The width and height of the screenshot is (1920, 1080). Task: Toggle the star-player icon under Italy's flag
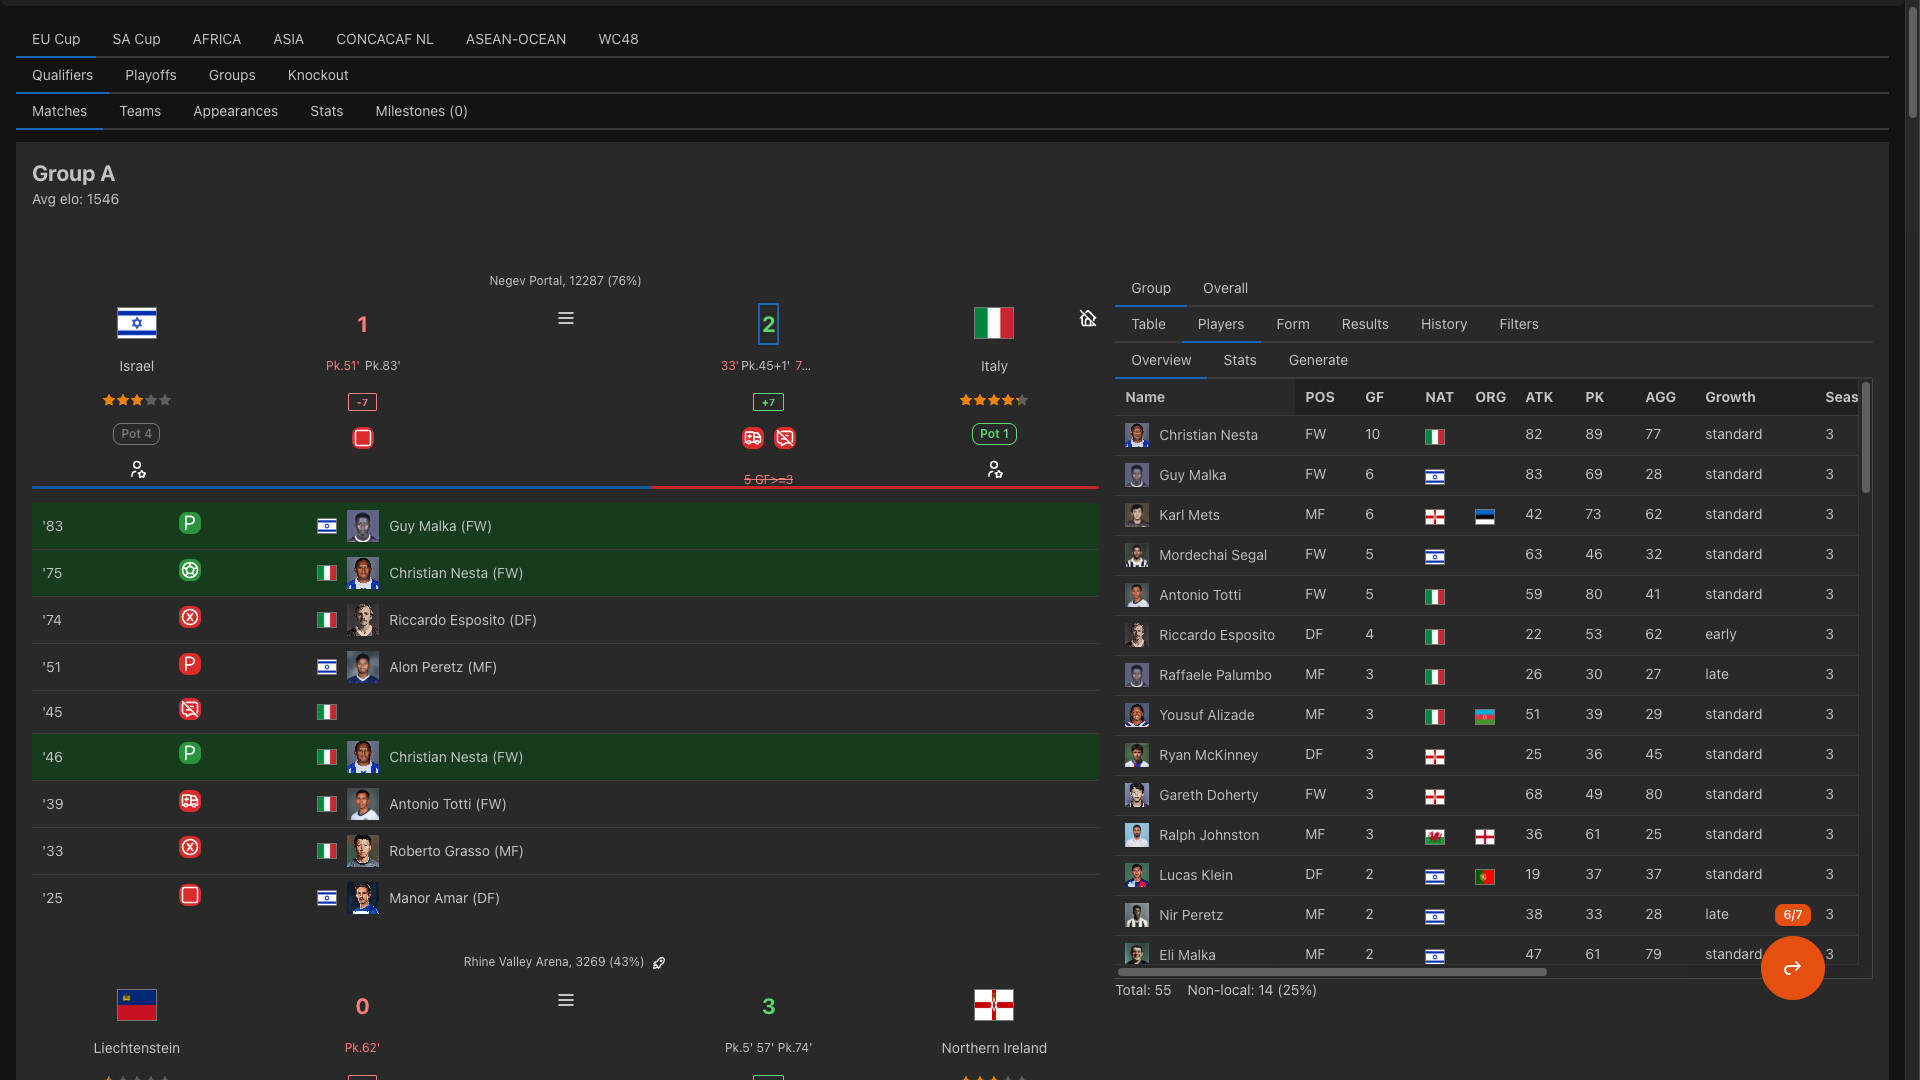(x=996, y=468)
